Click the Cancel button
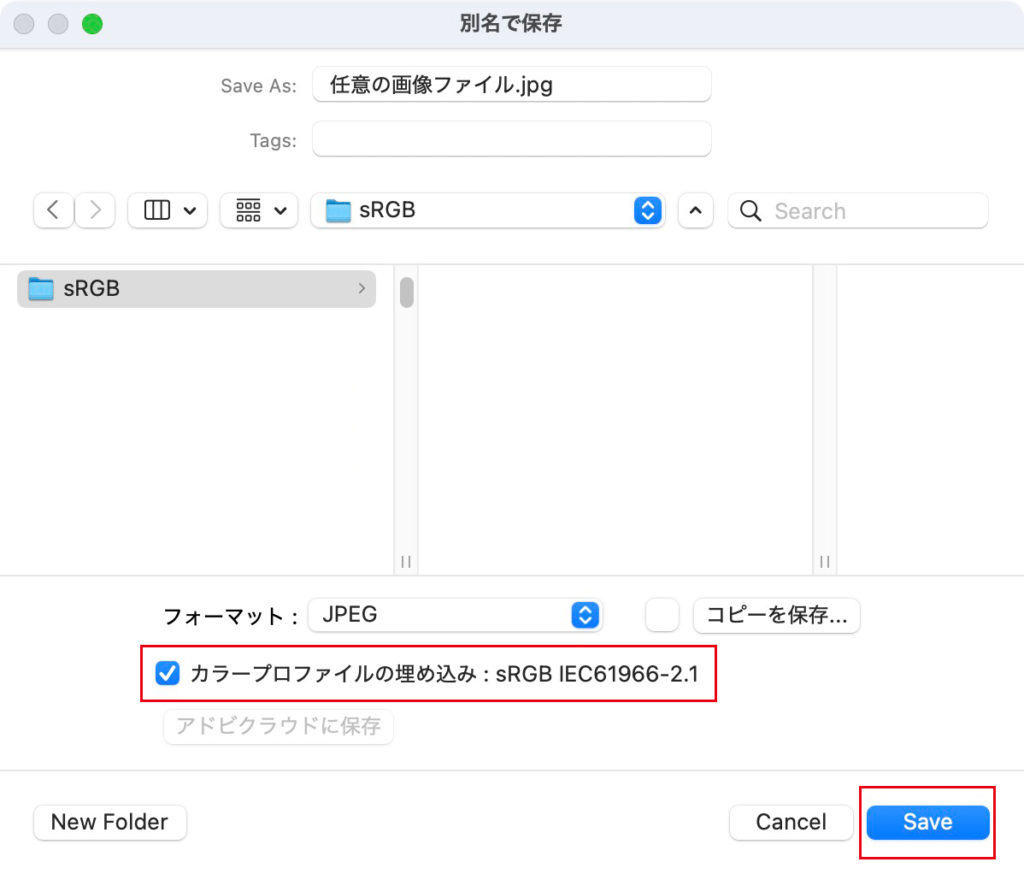Viewport: 1024px width, 874px height. tap(790, 822)
